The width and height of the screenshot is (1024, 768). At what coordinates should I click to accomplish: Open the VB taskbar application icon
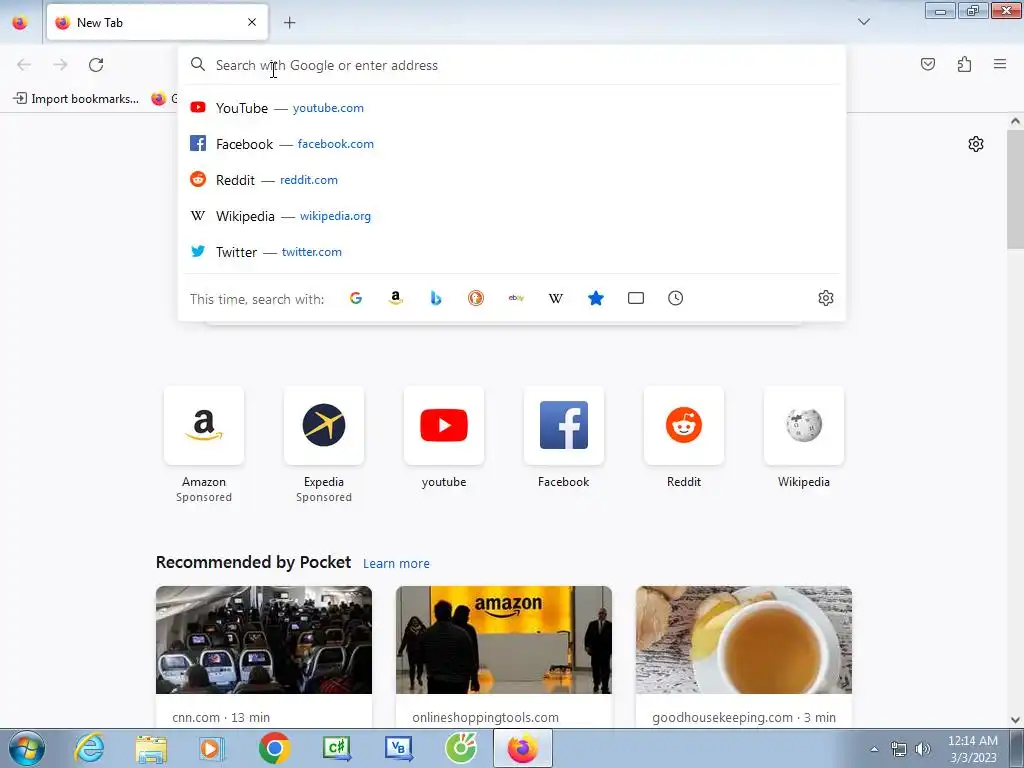(x=398, y=748)
